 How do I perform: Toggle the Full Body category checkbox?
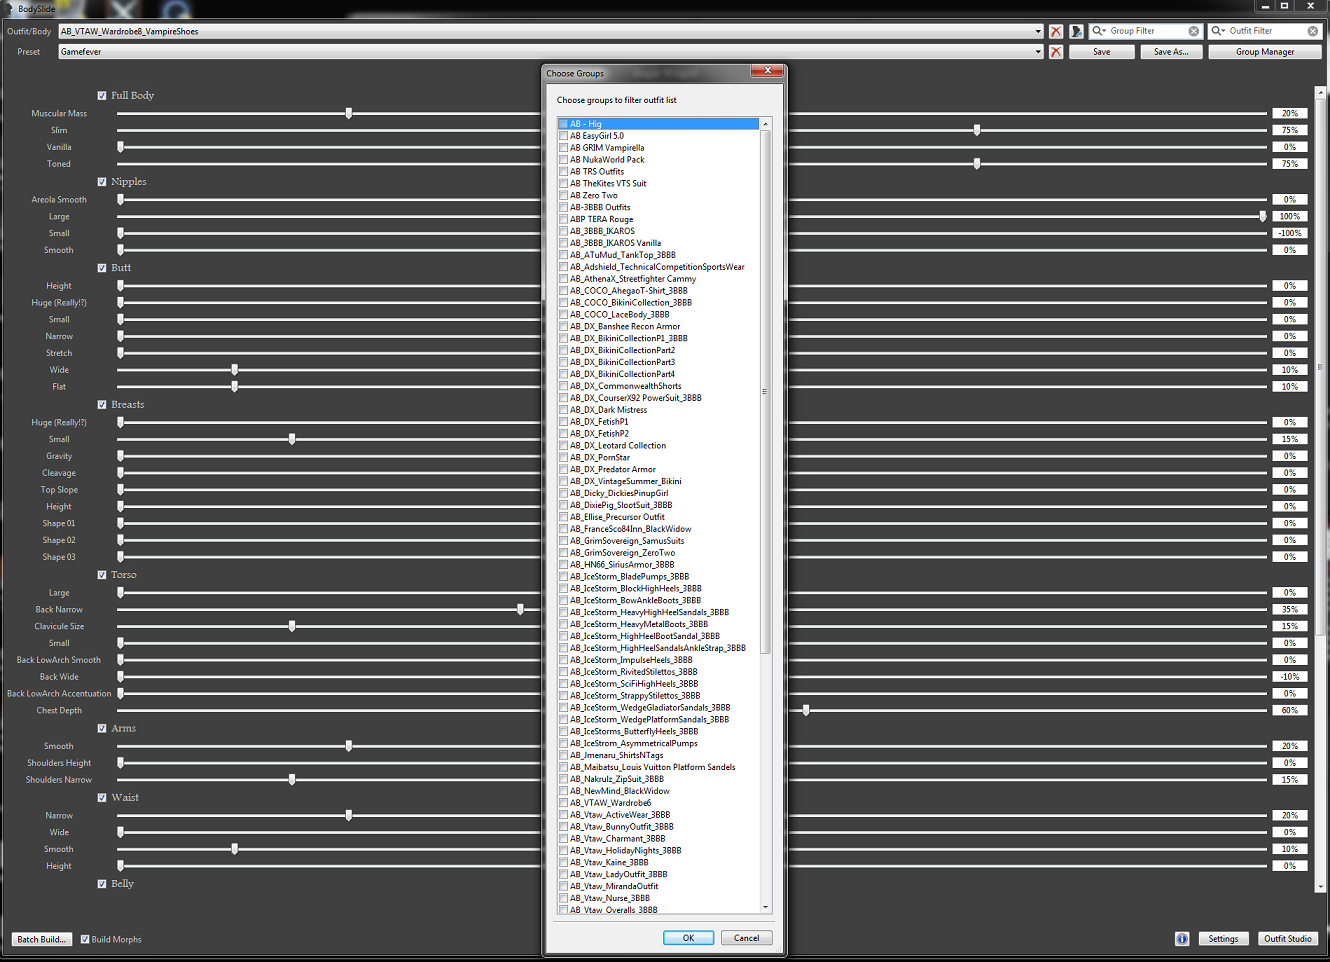click(102, 96)
